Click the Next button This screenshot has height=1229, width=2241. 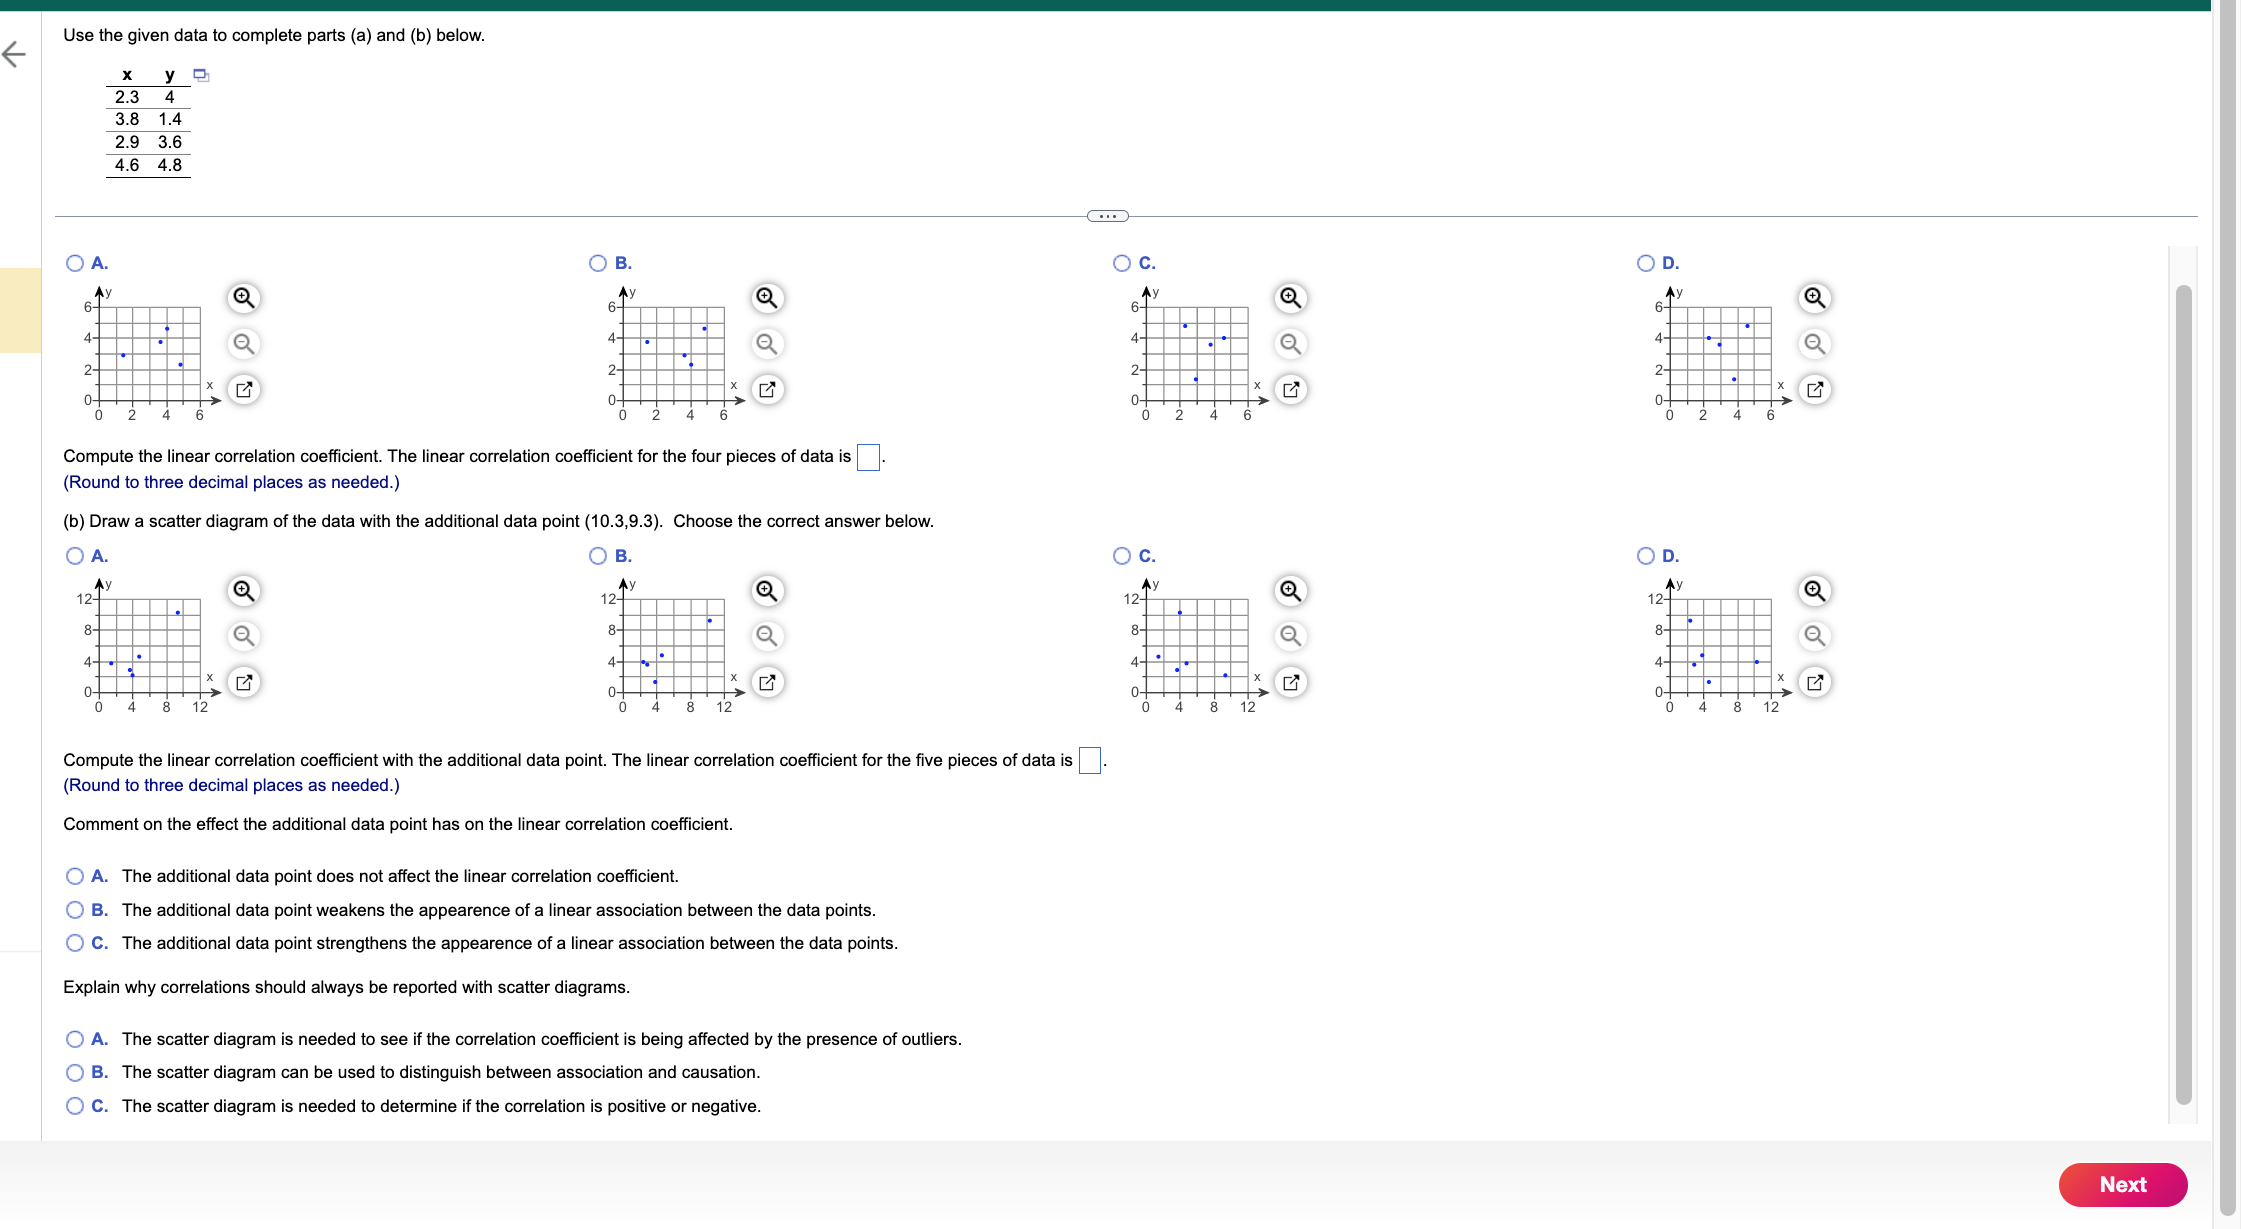pyautogui.click(x=2122, y=1185)
